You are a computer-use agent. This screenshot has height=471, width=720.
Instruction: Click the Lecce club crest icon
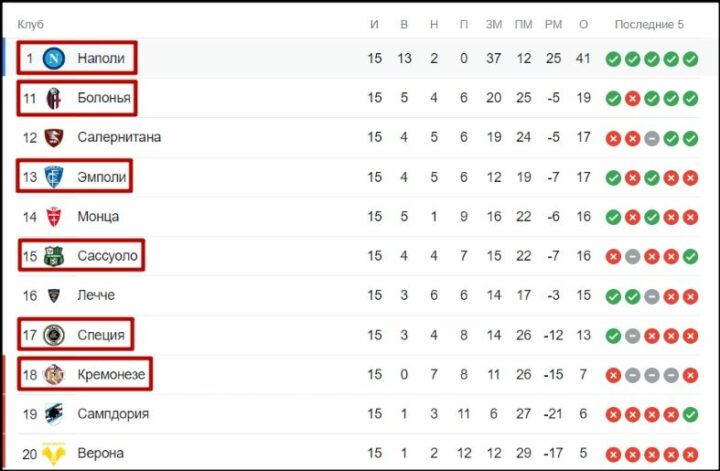53,296
